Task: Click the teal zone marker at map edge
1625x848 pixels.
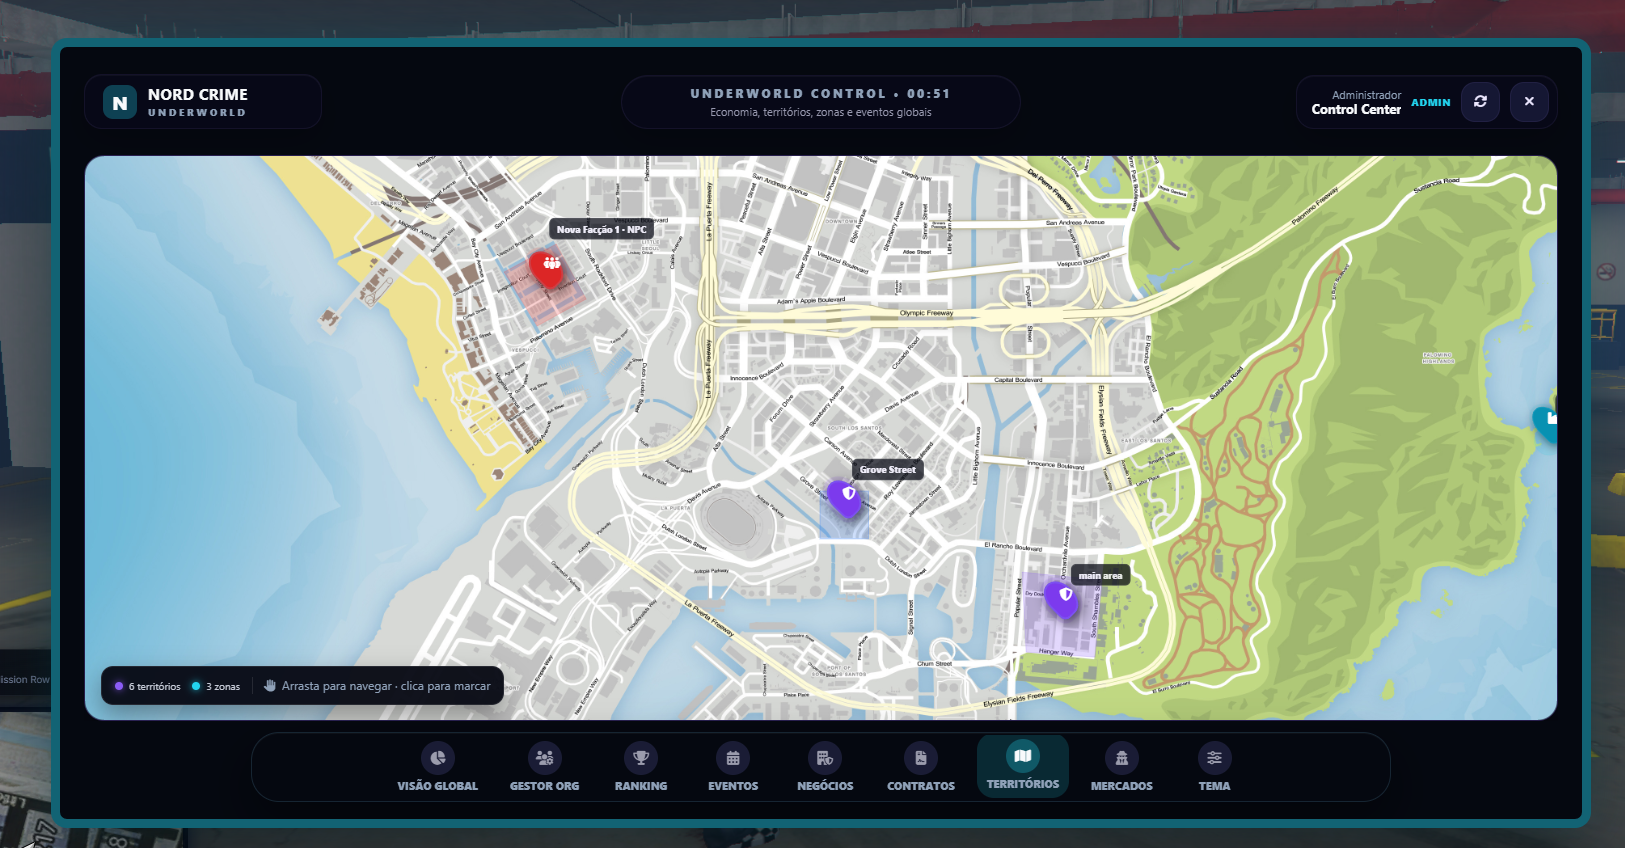Action: point(1546,423)
